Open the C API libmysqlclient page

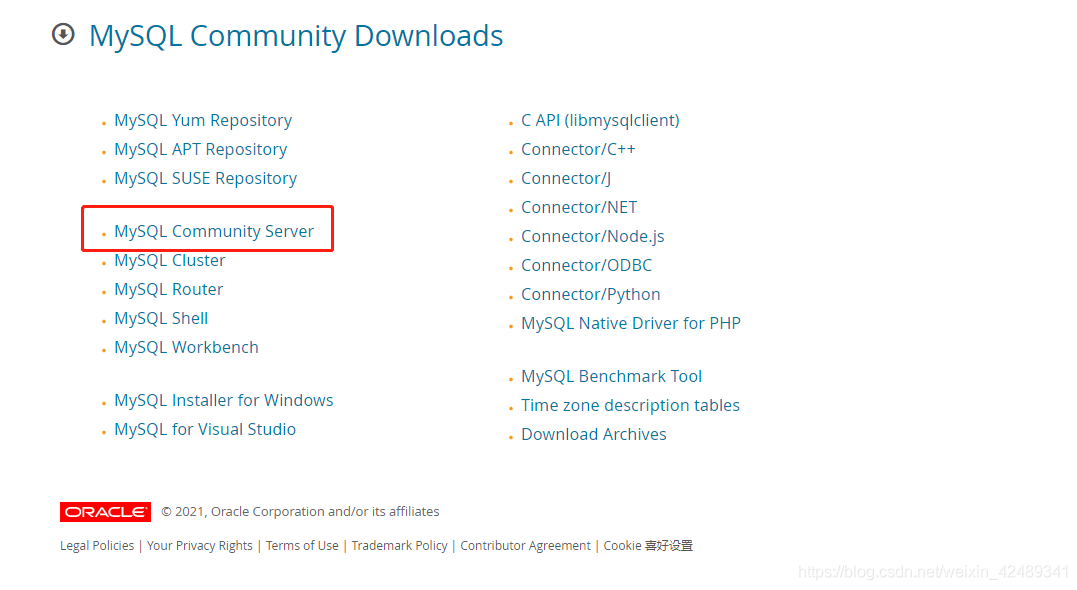[600, 119]
